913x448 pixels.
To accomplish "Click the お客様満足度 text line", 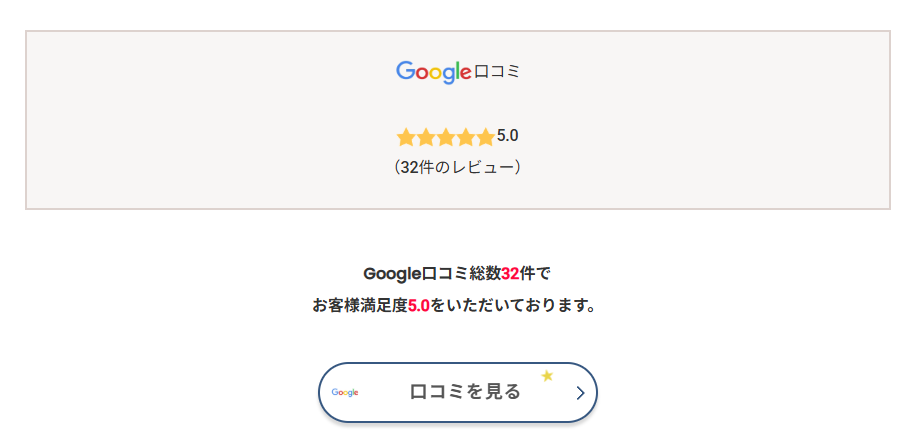I will click(360, 306).
